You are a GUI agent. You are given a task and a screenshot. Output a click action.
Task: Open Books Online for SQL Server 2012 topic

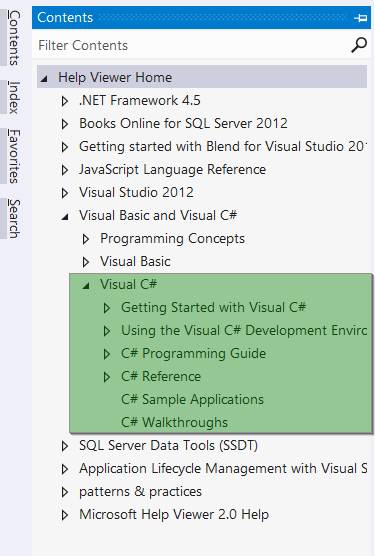pos(183,123)
